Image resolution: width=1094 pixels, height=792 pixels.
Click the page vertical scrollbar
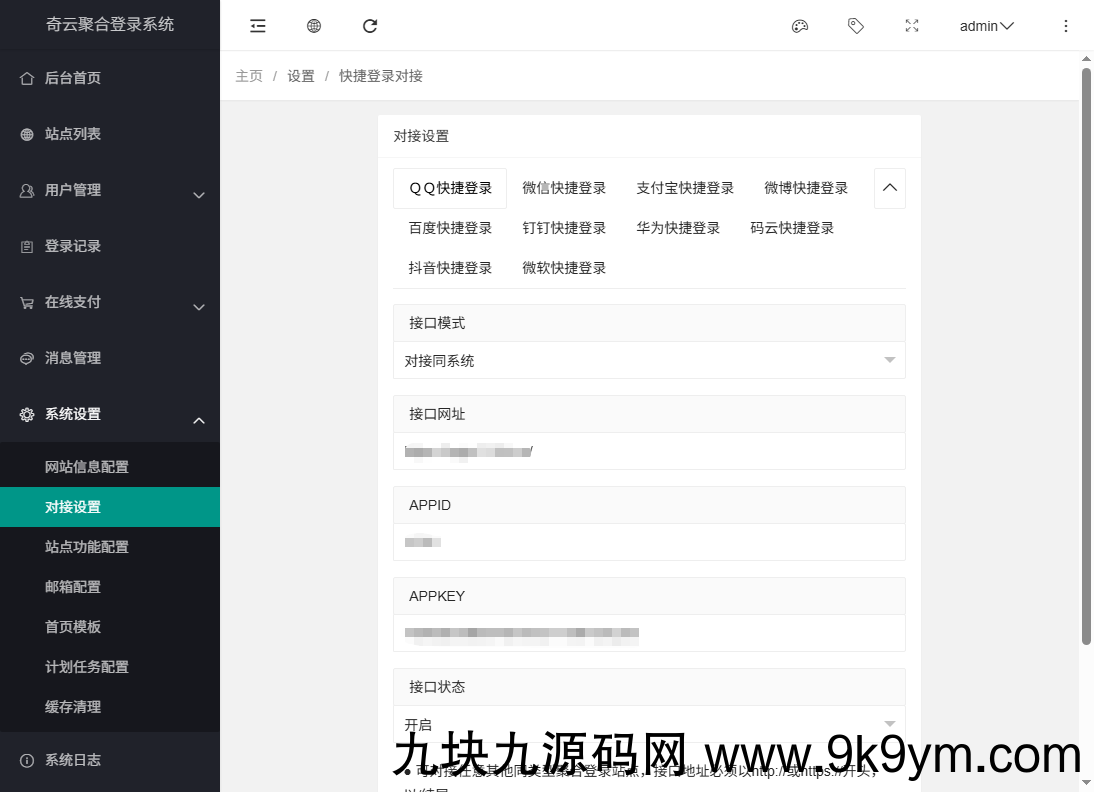pyautogui.click(x=1086, y=356)
